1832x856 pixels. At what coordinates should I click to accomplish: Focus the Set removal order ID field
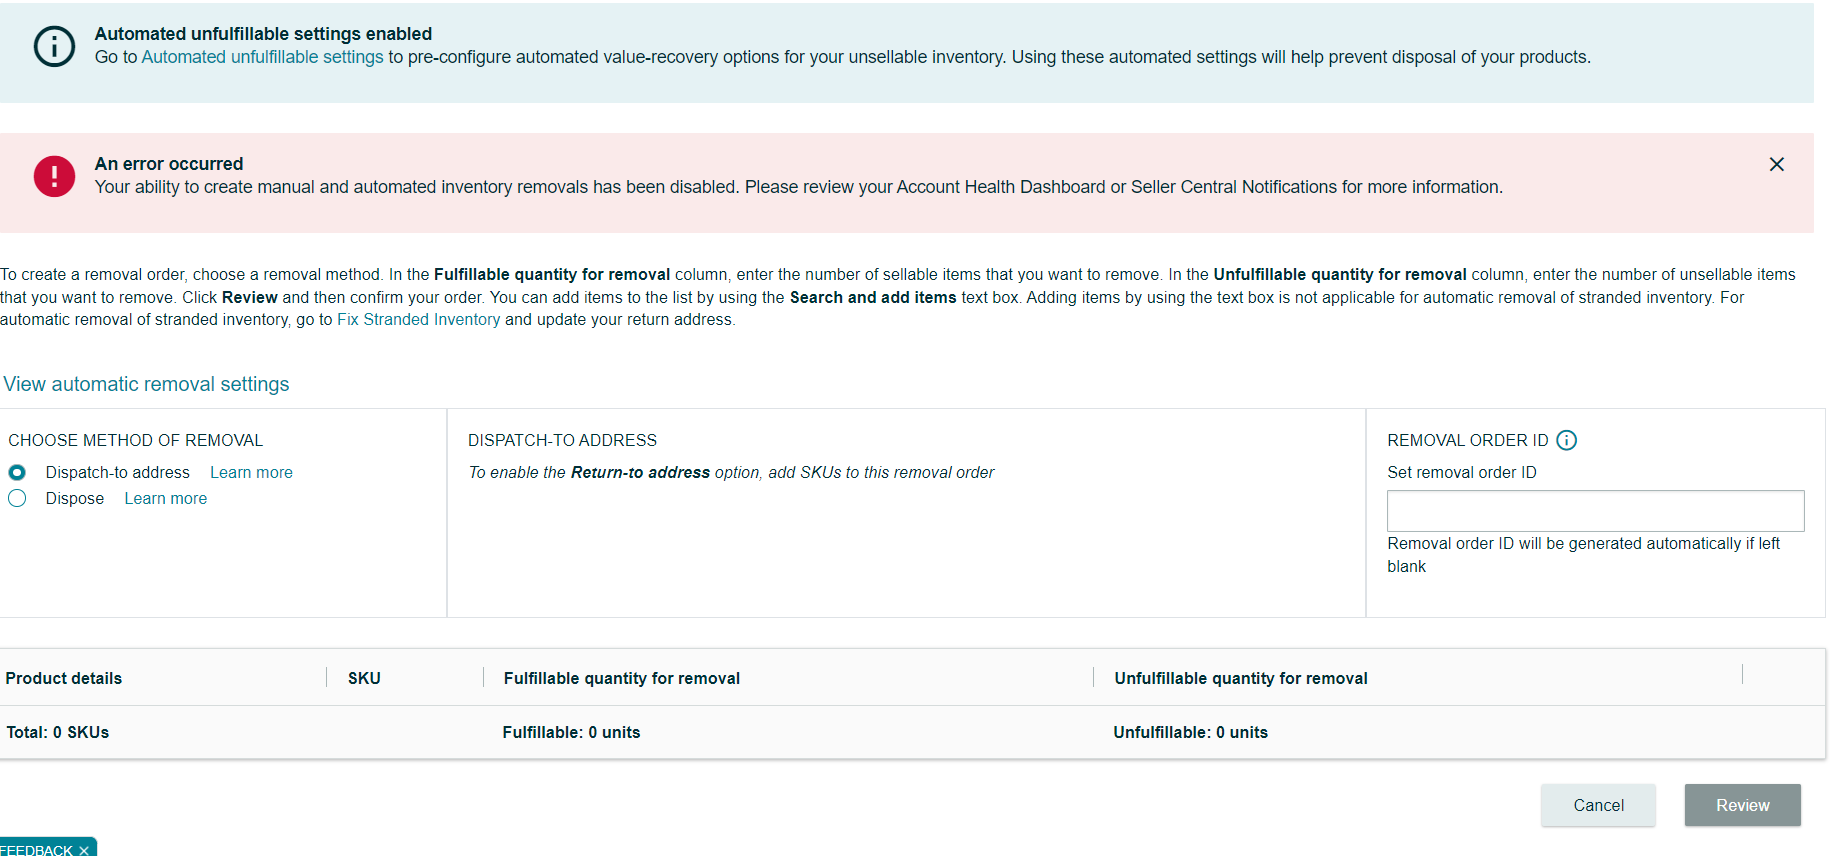click(x=1595, y=511)
